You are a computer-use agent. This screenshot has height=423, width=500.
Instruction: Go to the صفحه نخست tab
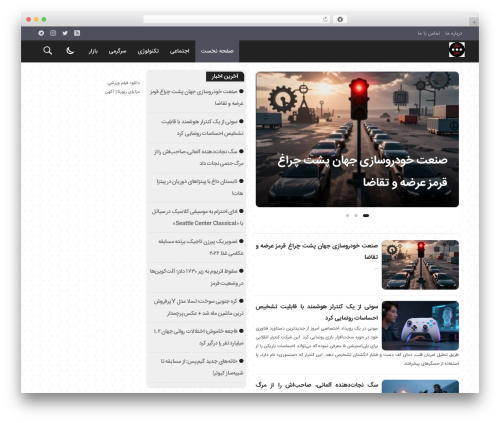[x=217, y=51]
